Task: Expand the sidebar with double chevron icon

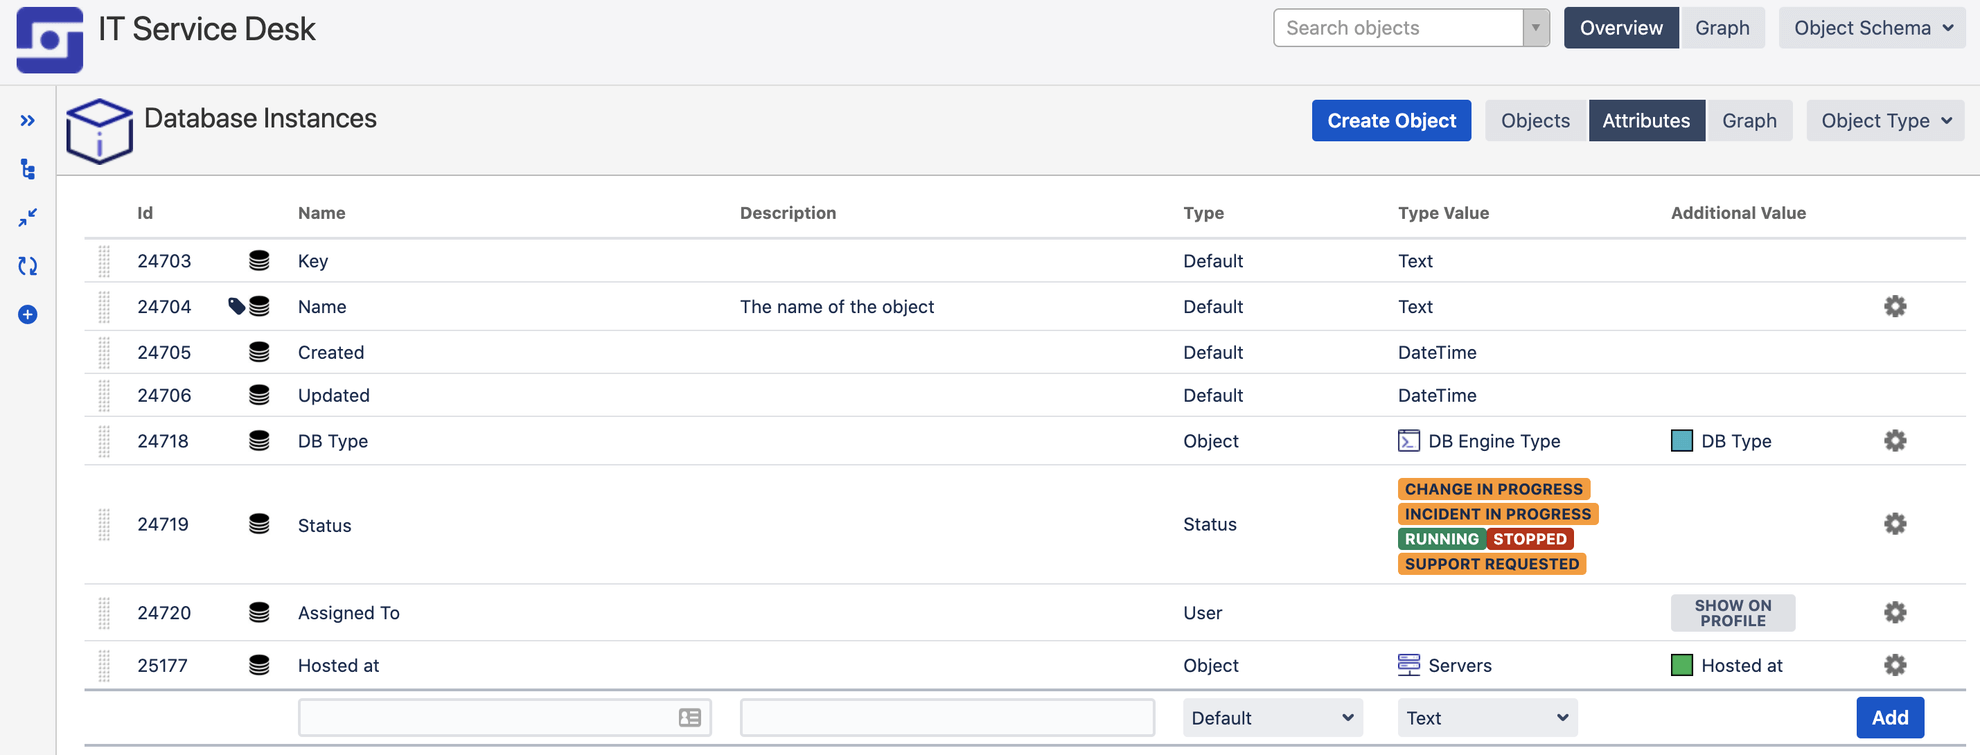Action: [x=27, y=121]
